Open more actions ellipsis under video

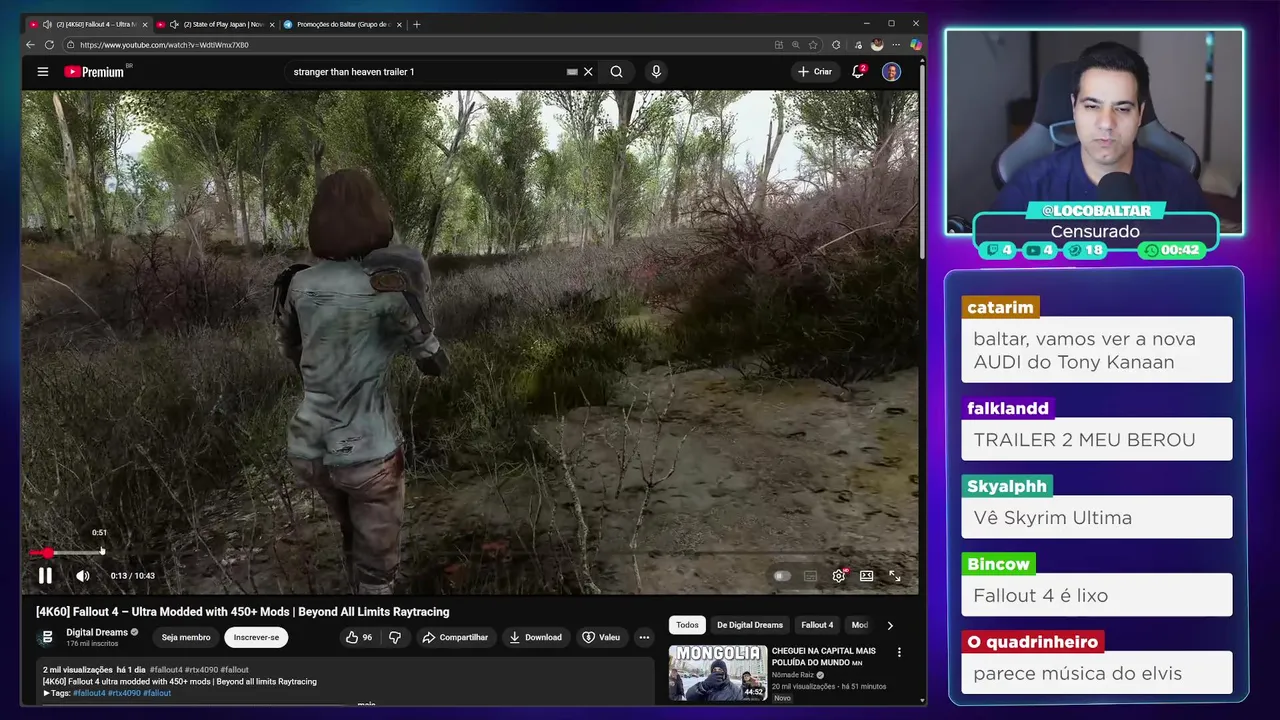(x=644, y=637)
